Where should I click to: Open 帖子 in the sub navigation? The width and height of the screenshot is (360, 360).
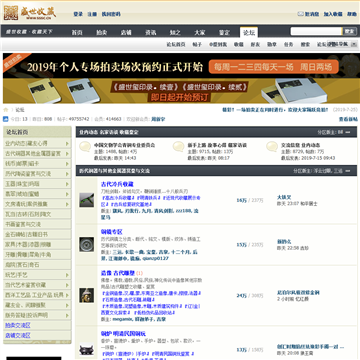197,44
